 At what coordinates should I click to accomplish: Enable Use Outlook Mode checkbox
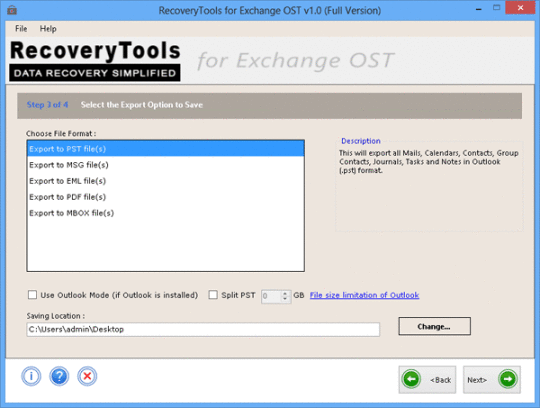tap(32, 295)
